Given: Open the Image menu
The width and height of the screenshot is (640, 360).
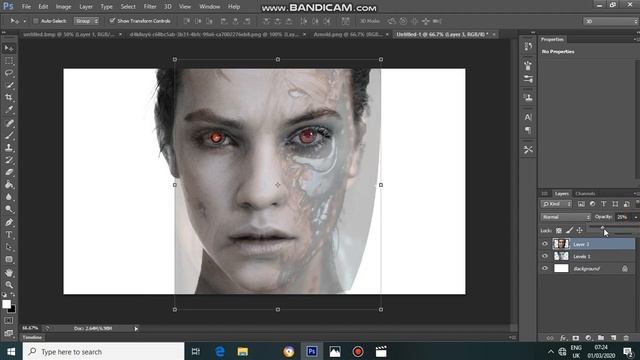Looking at the screenshot, I should pos(63,7).
